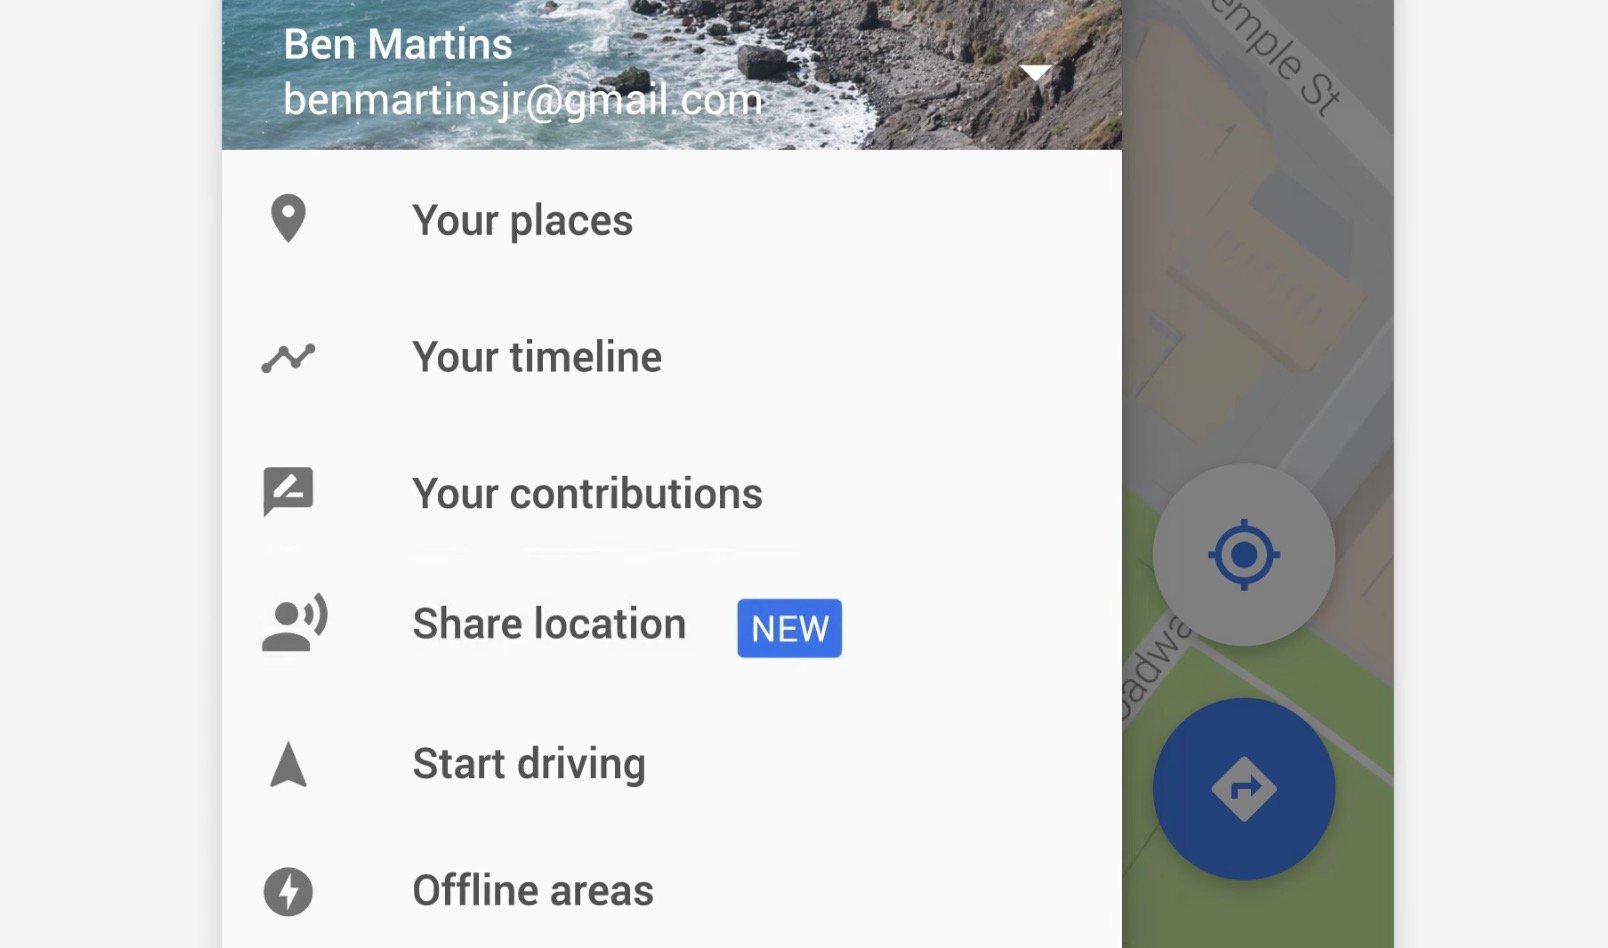Tap the my-location crosshair button
This screenshot has height=948, width=1608.
(x=1243, y=554)
